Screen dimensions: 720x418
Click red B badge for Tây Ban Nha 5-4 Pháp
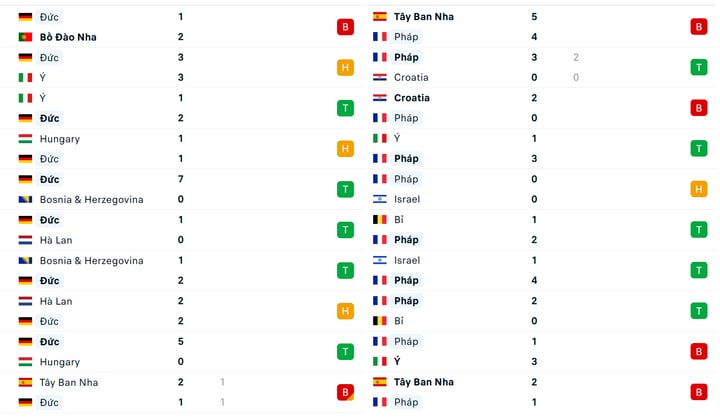point(699,27)
